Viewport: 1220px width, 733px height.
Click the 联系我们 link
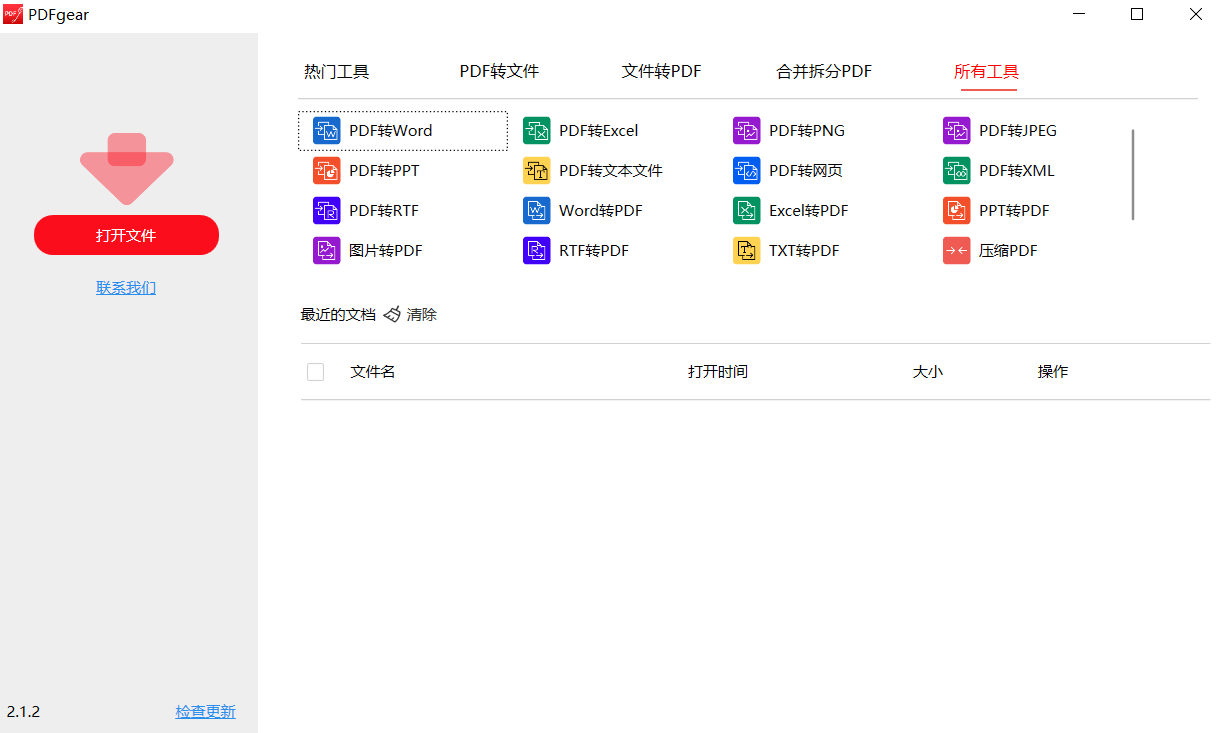[126, 288]
